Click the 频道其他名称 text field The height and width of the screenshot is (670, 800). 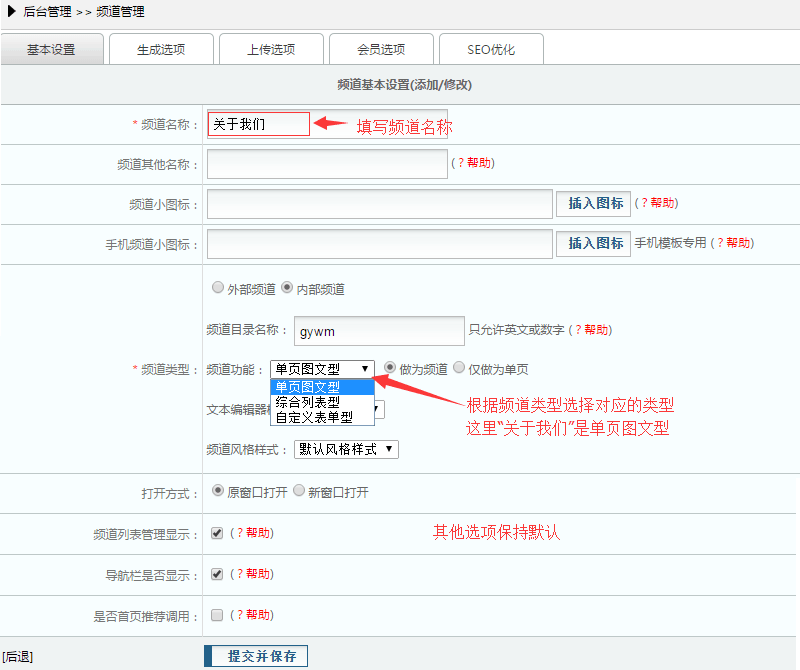[x=327, y=164]
